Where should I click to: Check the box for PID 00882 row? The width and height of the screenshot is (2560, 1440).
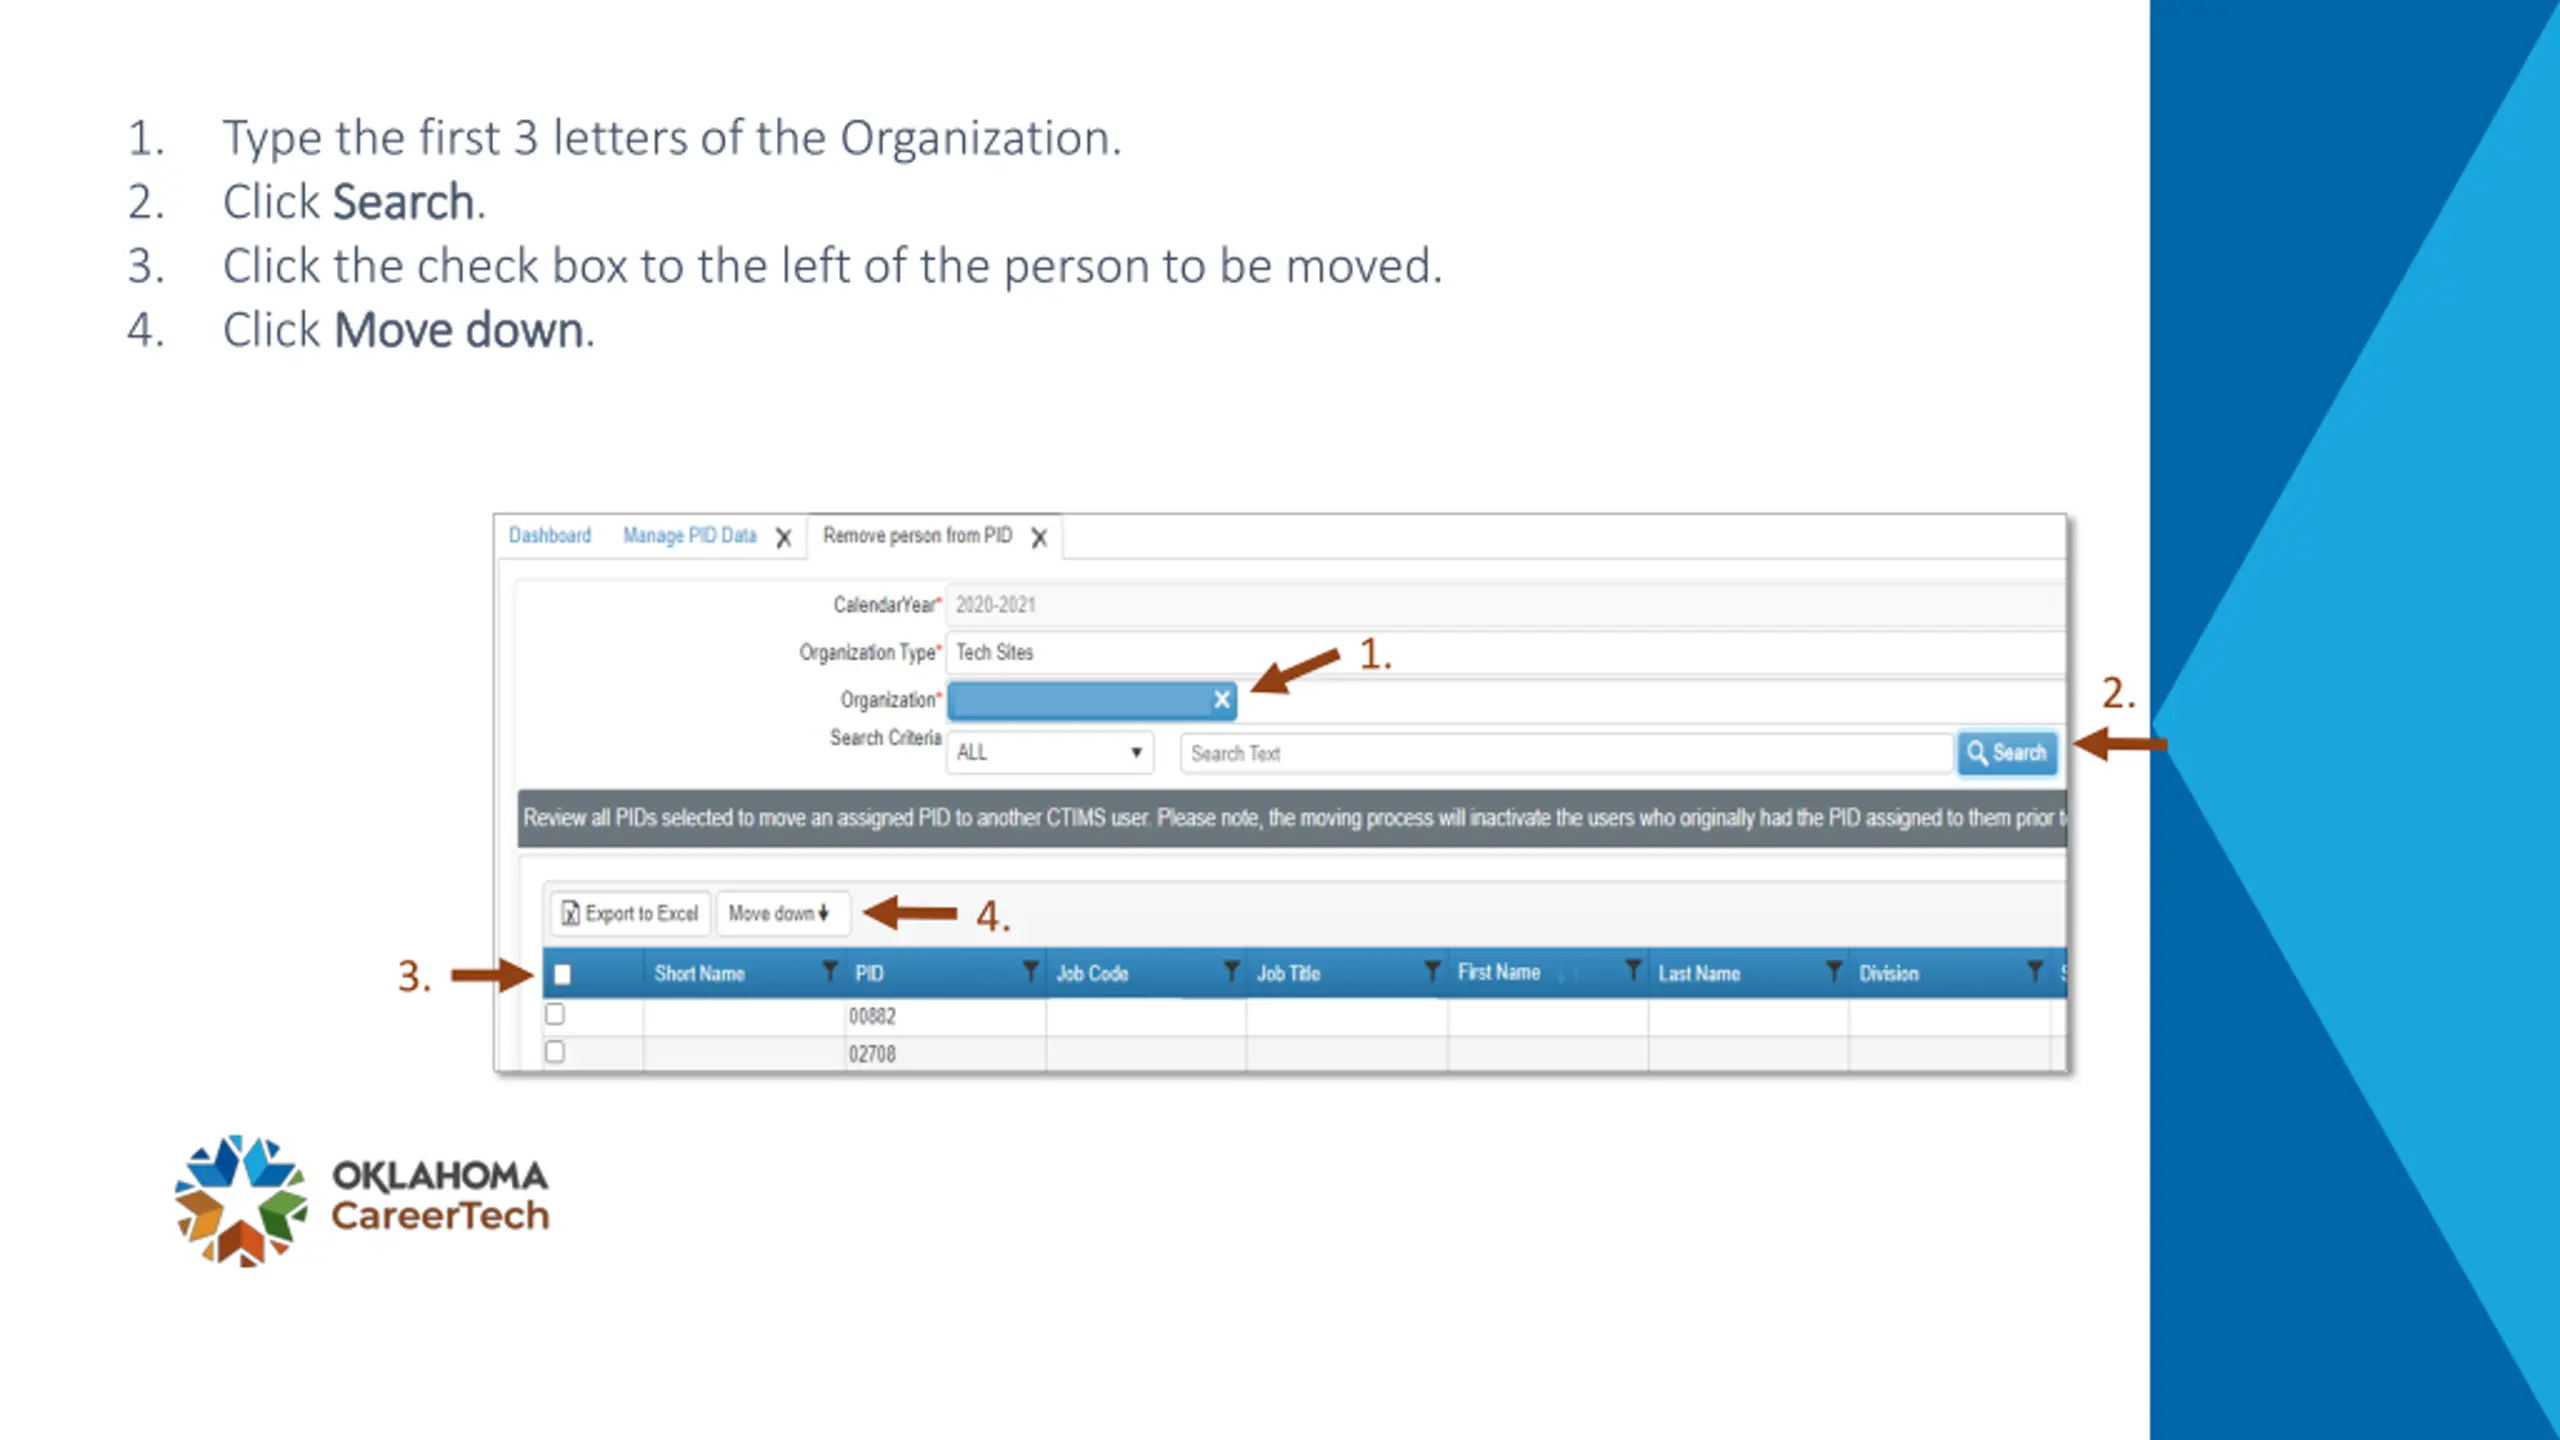pos(555,1014)
